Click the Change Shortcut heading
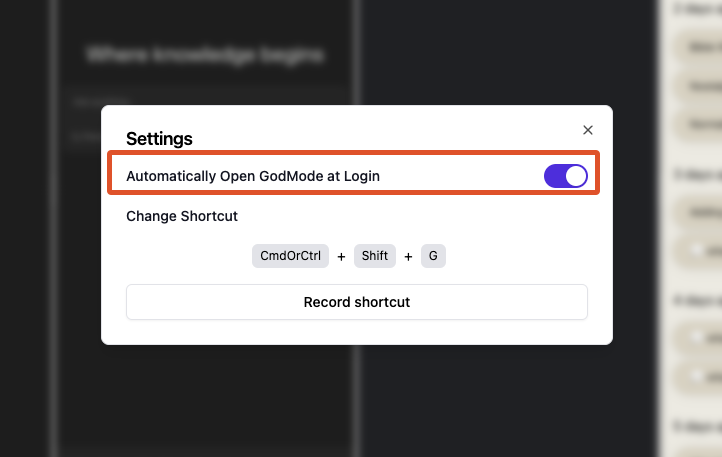The height and width of the screenshot is (457, 722). (x=182, y=216)
